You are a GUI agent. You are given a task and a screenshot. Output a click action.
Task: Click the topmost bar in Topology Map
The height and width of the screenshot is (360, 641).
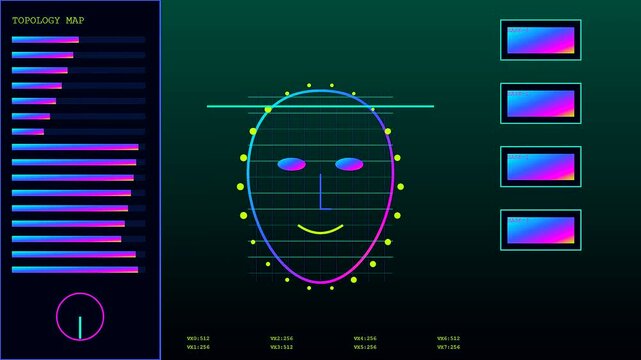click(78, 40)
